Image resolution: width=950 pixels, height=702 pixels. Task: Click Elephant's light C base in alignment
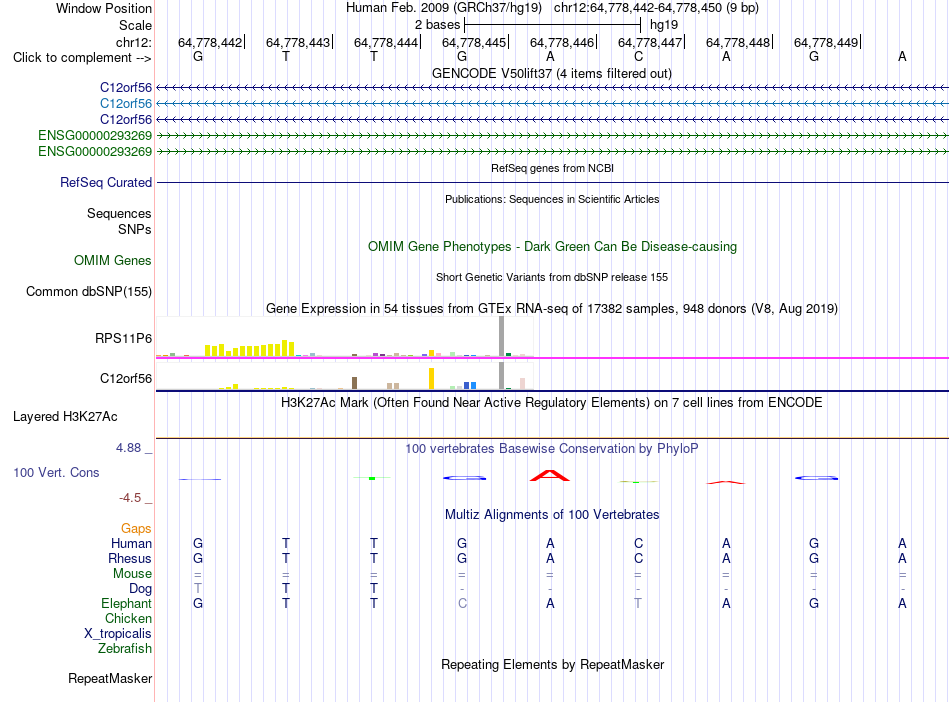pos(462,603)
